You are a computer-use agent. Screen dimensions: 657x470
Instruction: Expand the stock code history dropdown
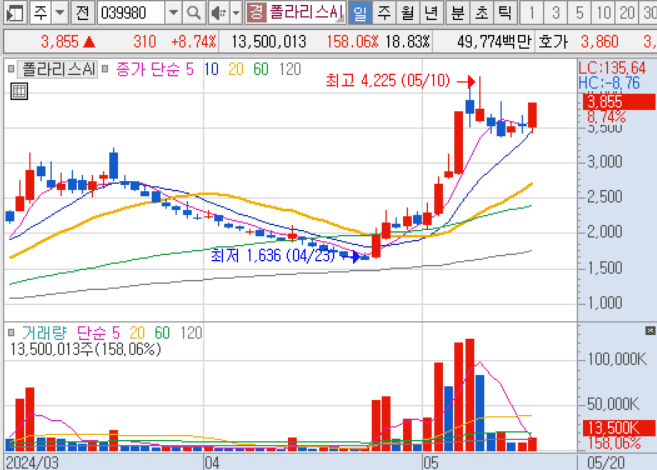173,13
